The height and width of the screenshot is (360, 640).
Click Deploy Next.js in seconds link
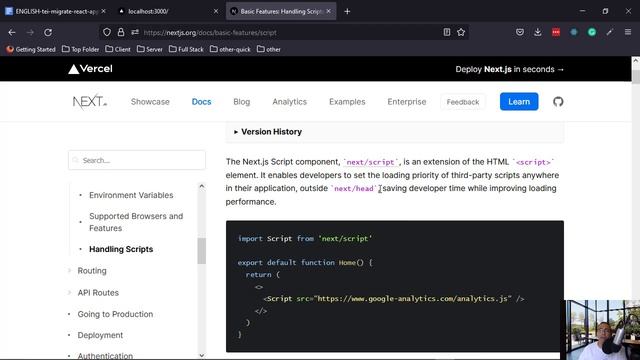point(510,69)
